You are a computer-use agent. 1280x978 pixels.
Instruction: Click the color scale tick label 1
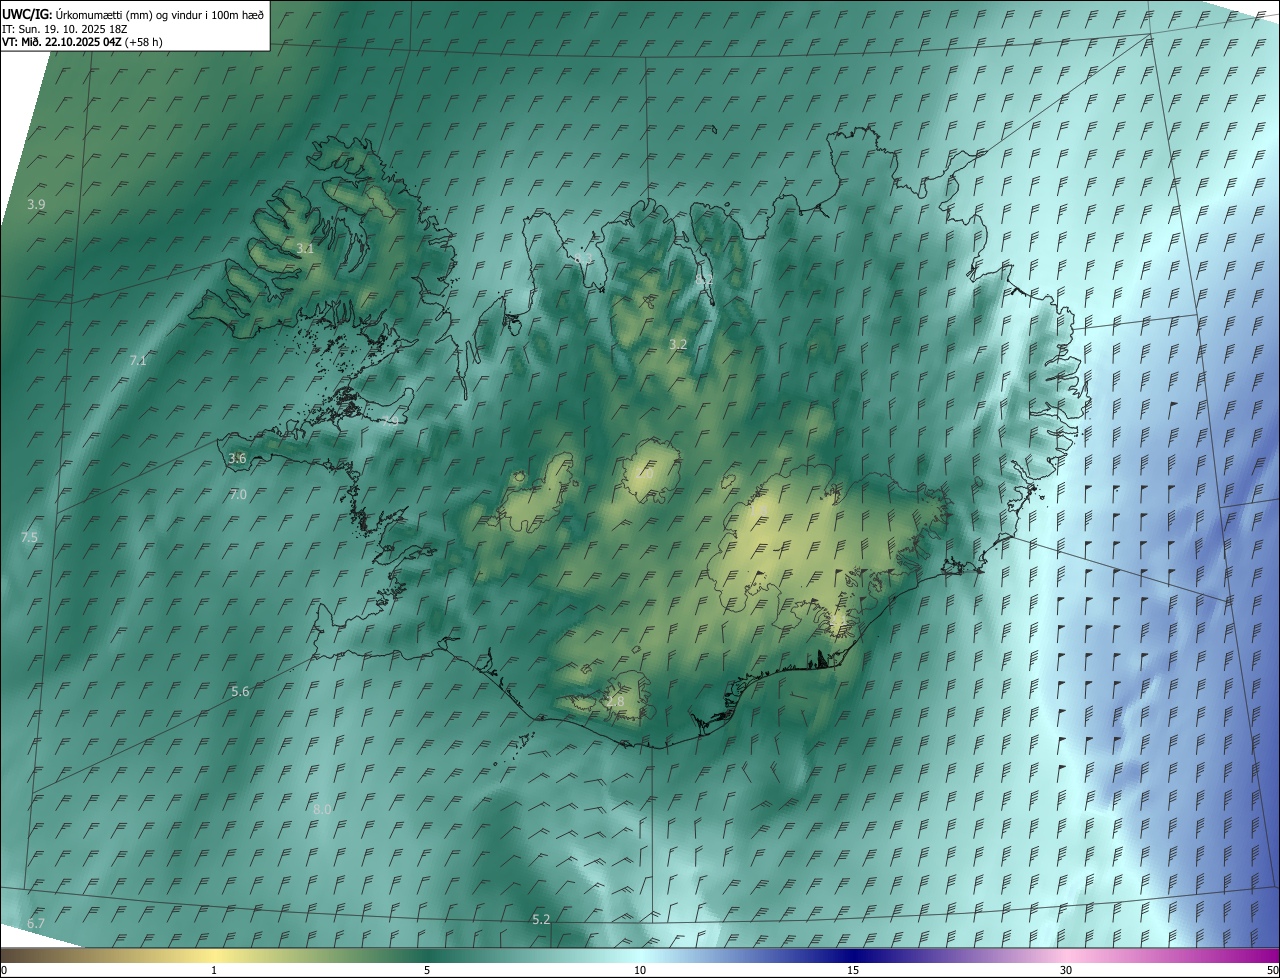point(214,970)
